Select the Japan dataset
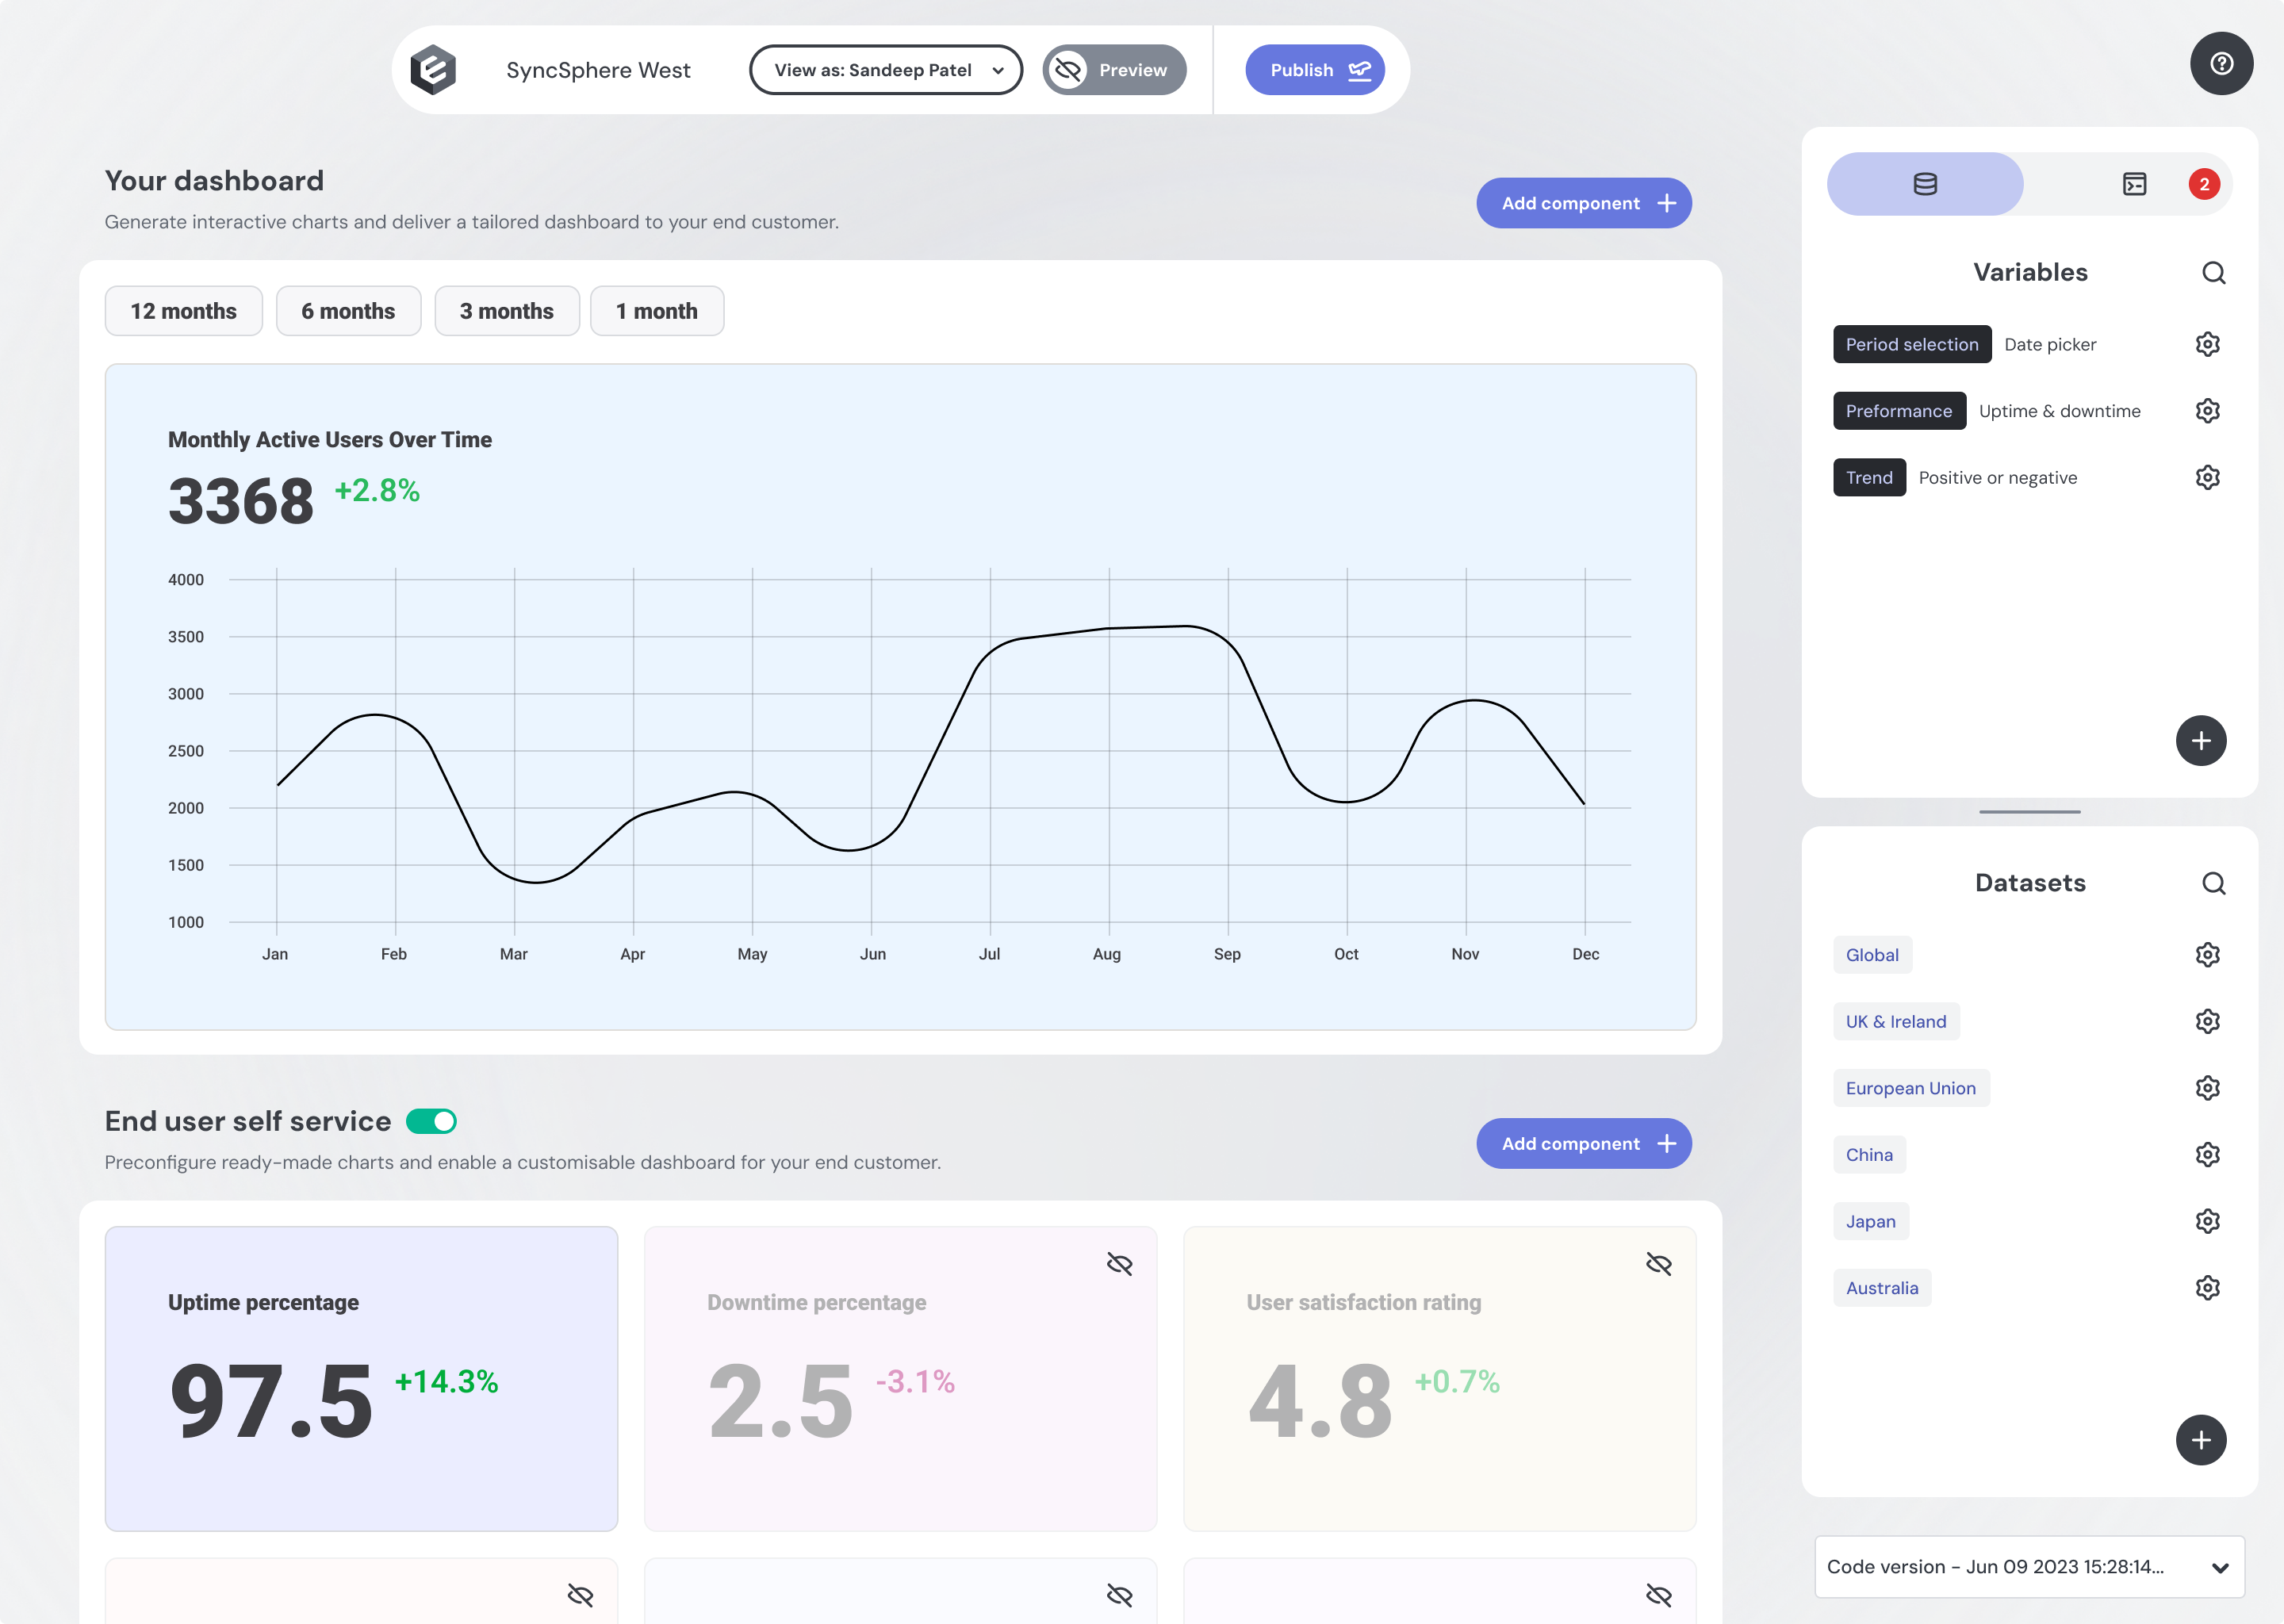Viewport: 2284px width, 1624px height. coord(1871,1221)
